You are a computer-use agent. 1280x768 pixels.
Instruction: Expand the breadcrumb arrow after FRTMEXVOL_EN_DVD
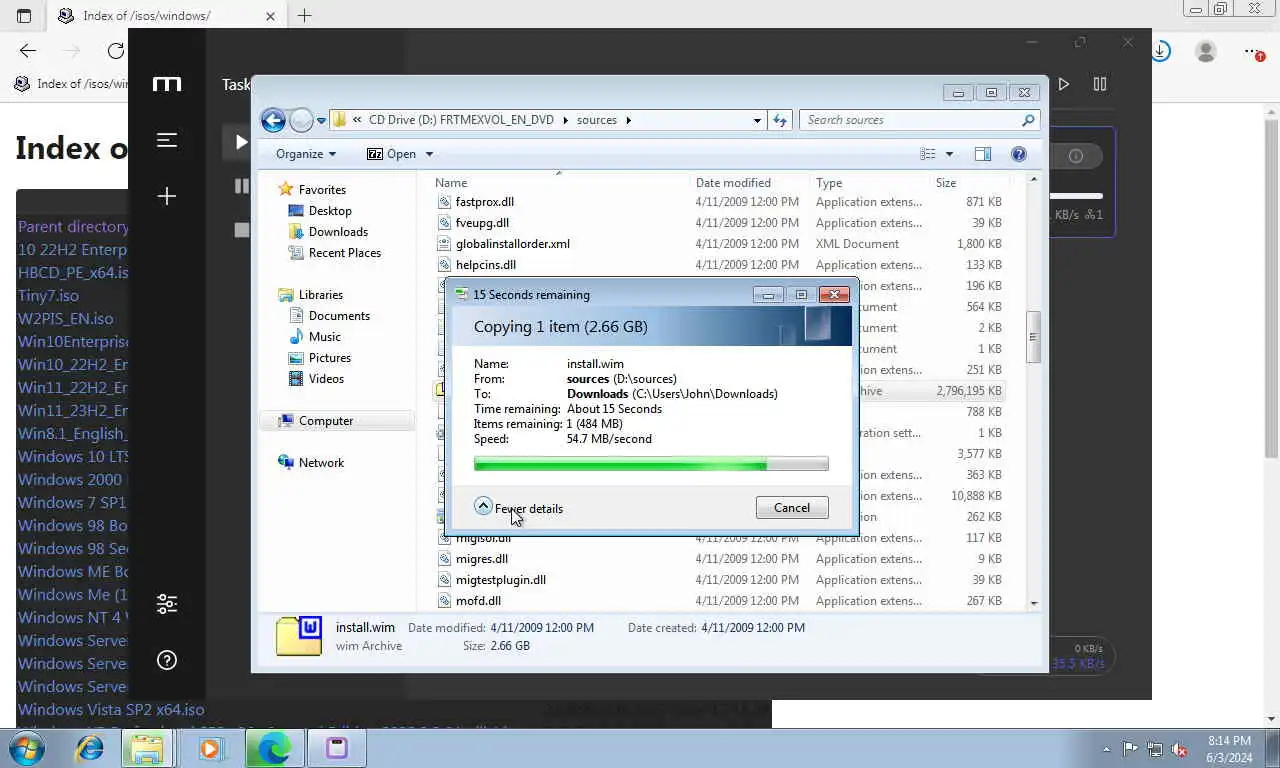[x=566, y=120]
